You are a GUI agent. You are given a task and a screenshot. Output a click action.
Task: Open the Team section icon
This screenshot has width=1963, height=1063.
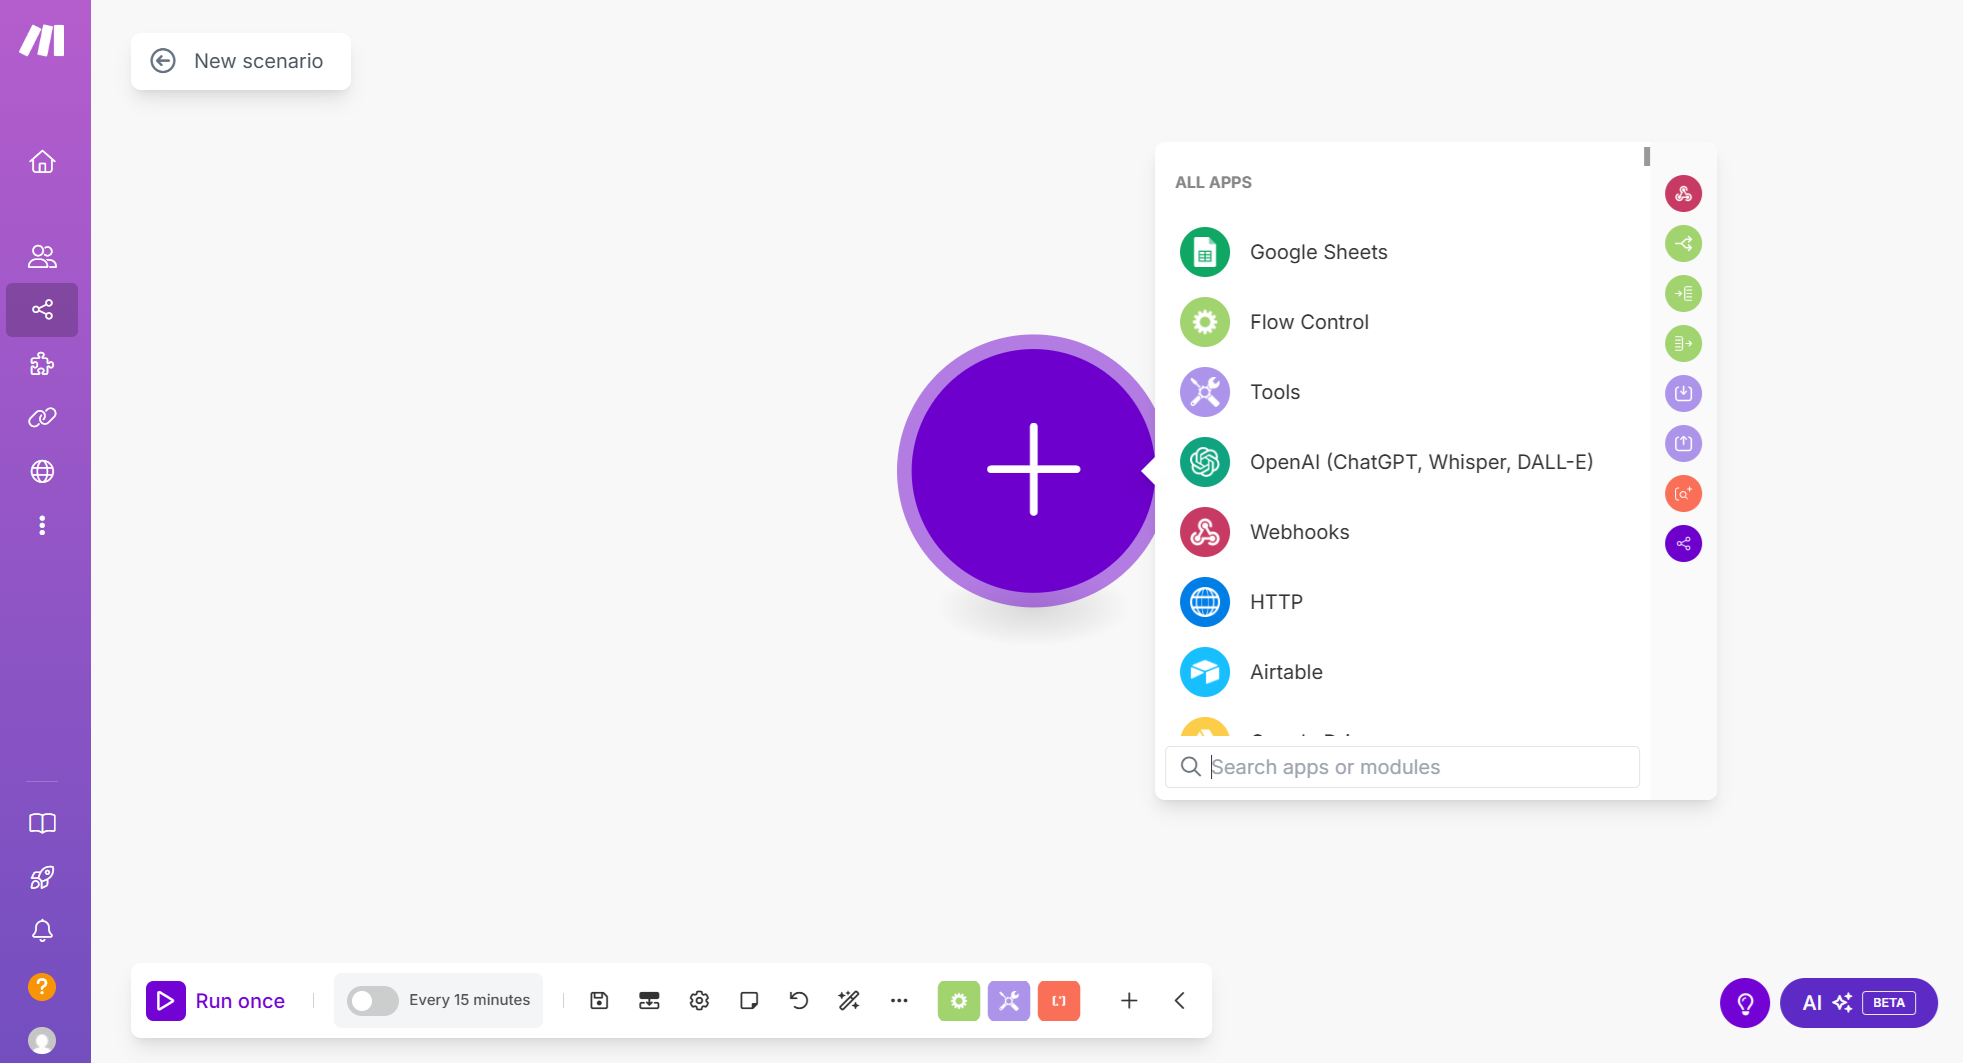(x=42, y=256)
